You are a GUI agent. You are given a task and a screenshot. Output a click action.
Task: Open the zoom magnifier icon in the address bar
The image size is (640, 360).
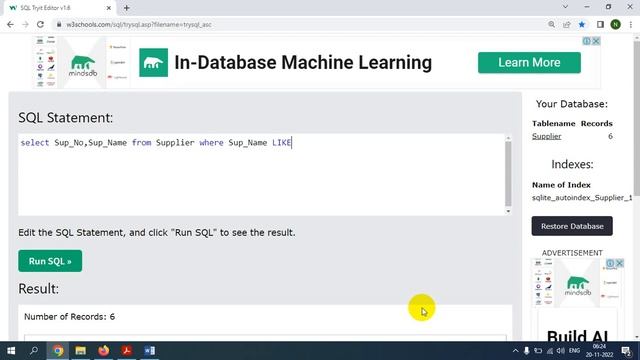pyautogui.click(x=551, y=24)
